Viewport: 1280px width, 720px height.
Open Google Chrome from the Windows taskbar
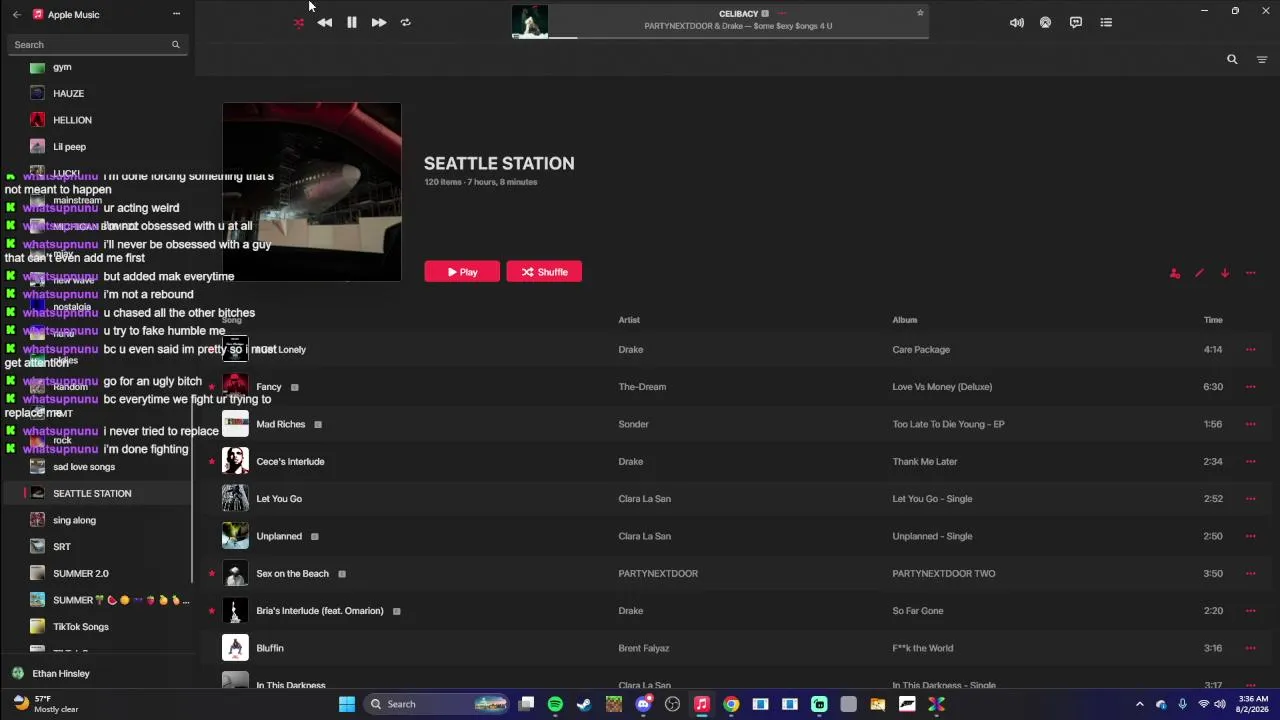(731, 704)
